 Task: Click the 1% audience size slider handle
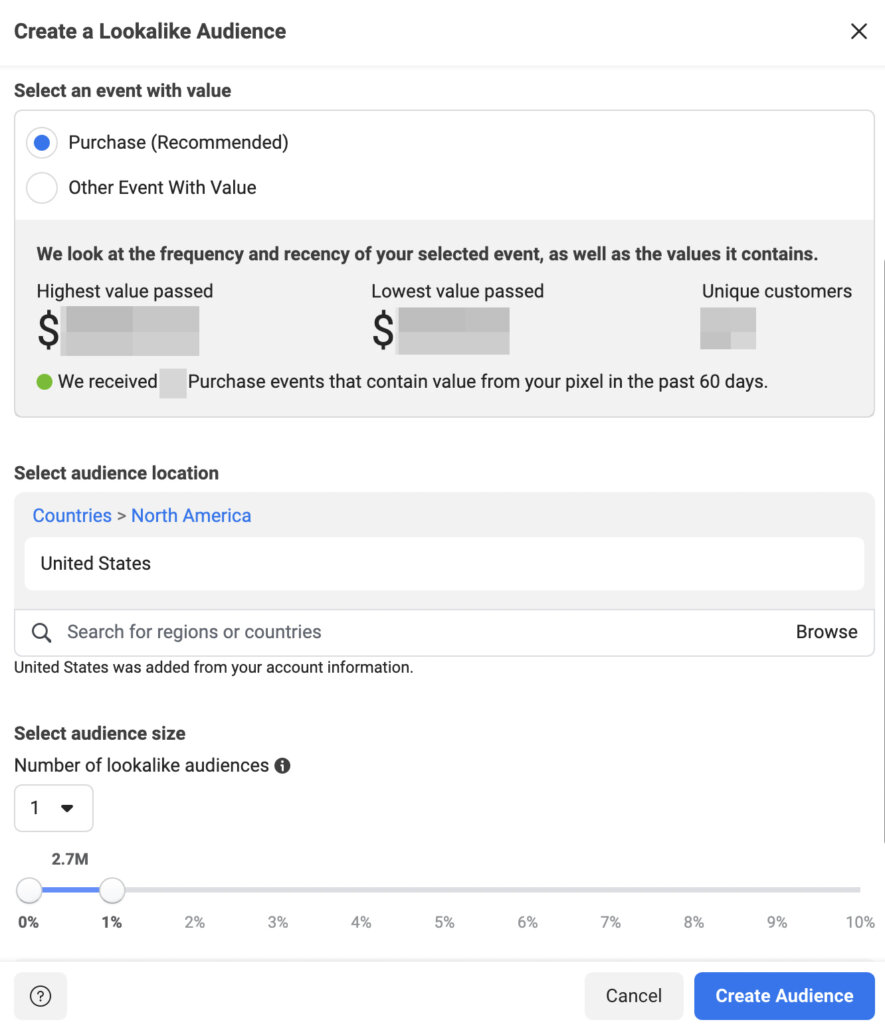tap(112, 890)
